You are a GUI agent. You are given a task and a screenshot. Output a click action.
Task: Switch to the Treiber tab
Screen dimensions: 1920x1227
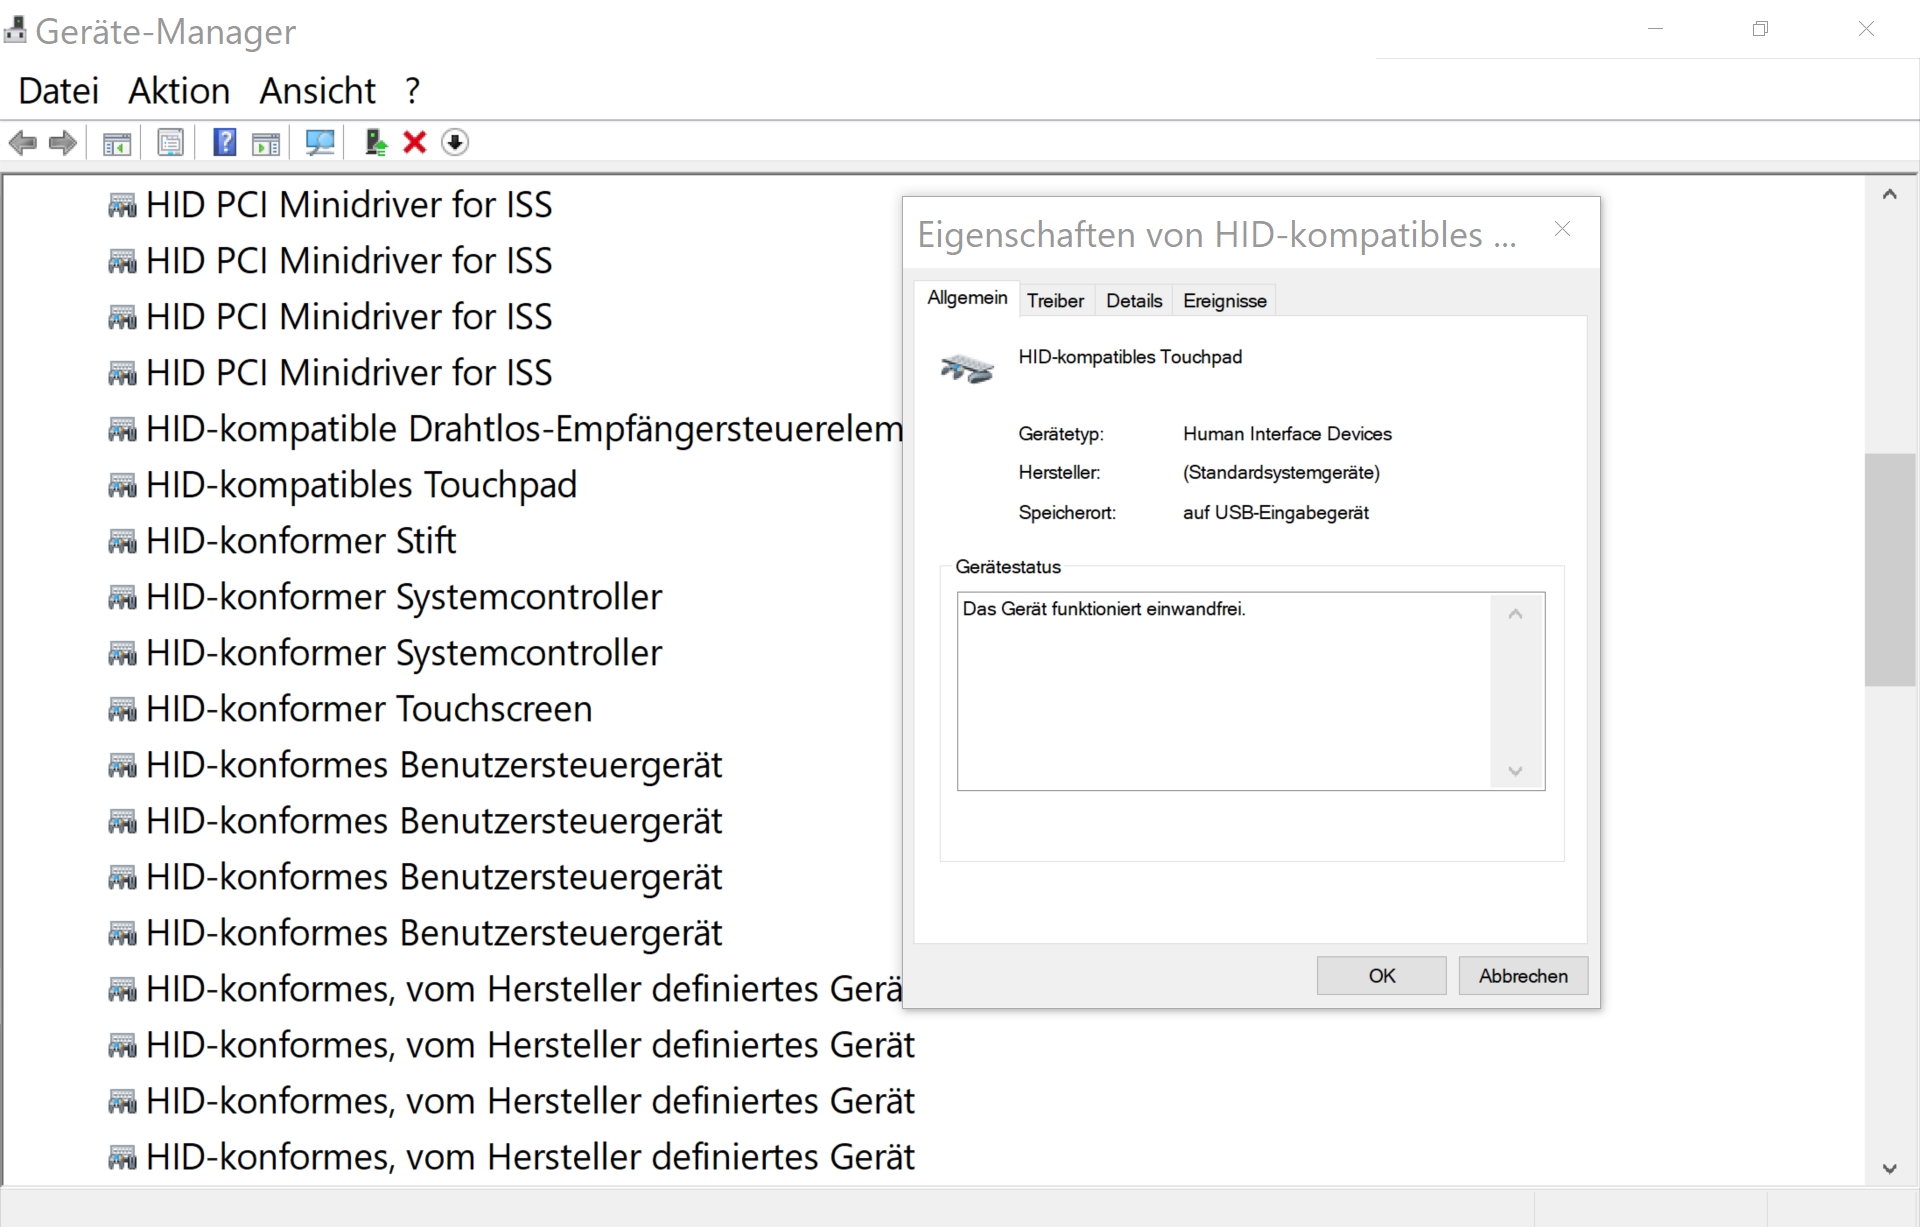pyautogui.click(x=1055, y=301)
